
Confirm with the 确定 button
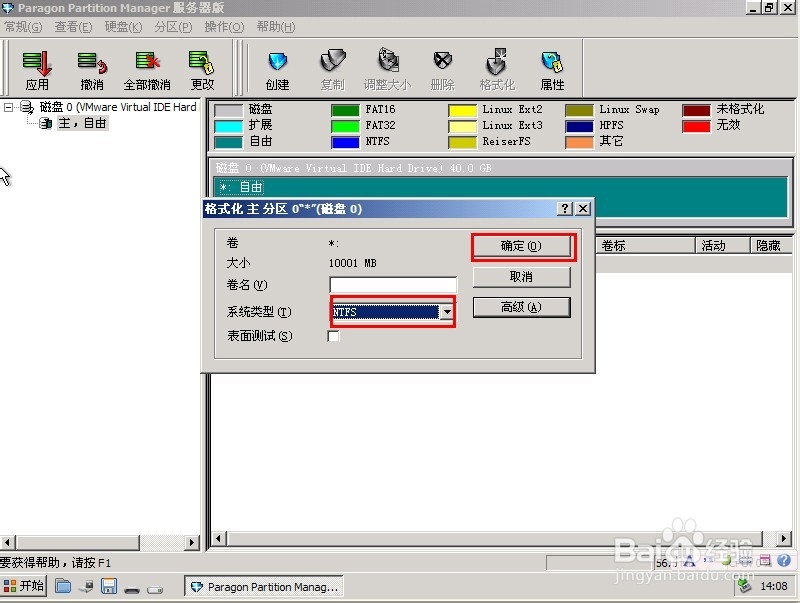521,246
